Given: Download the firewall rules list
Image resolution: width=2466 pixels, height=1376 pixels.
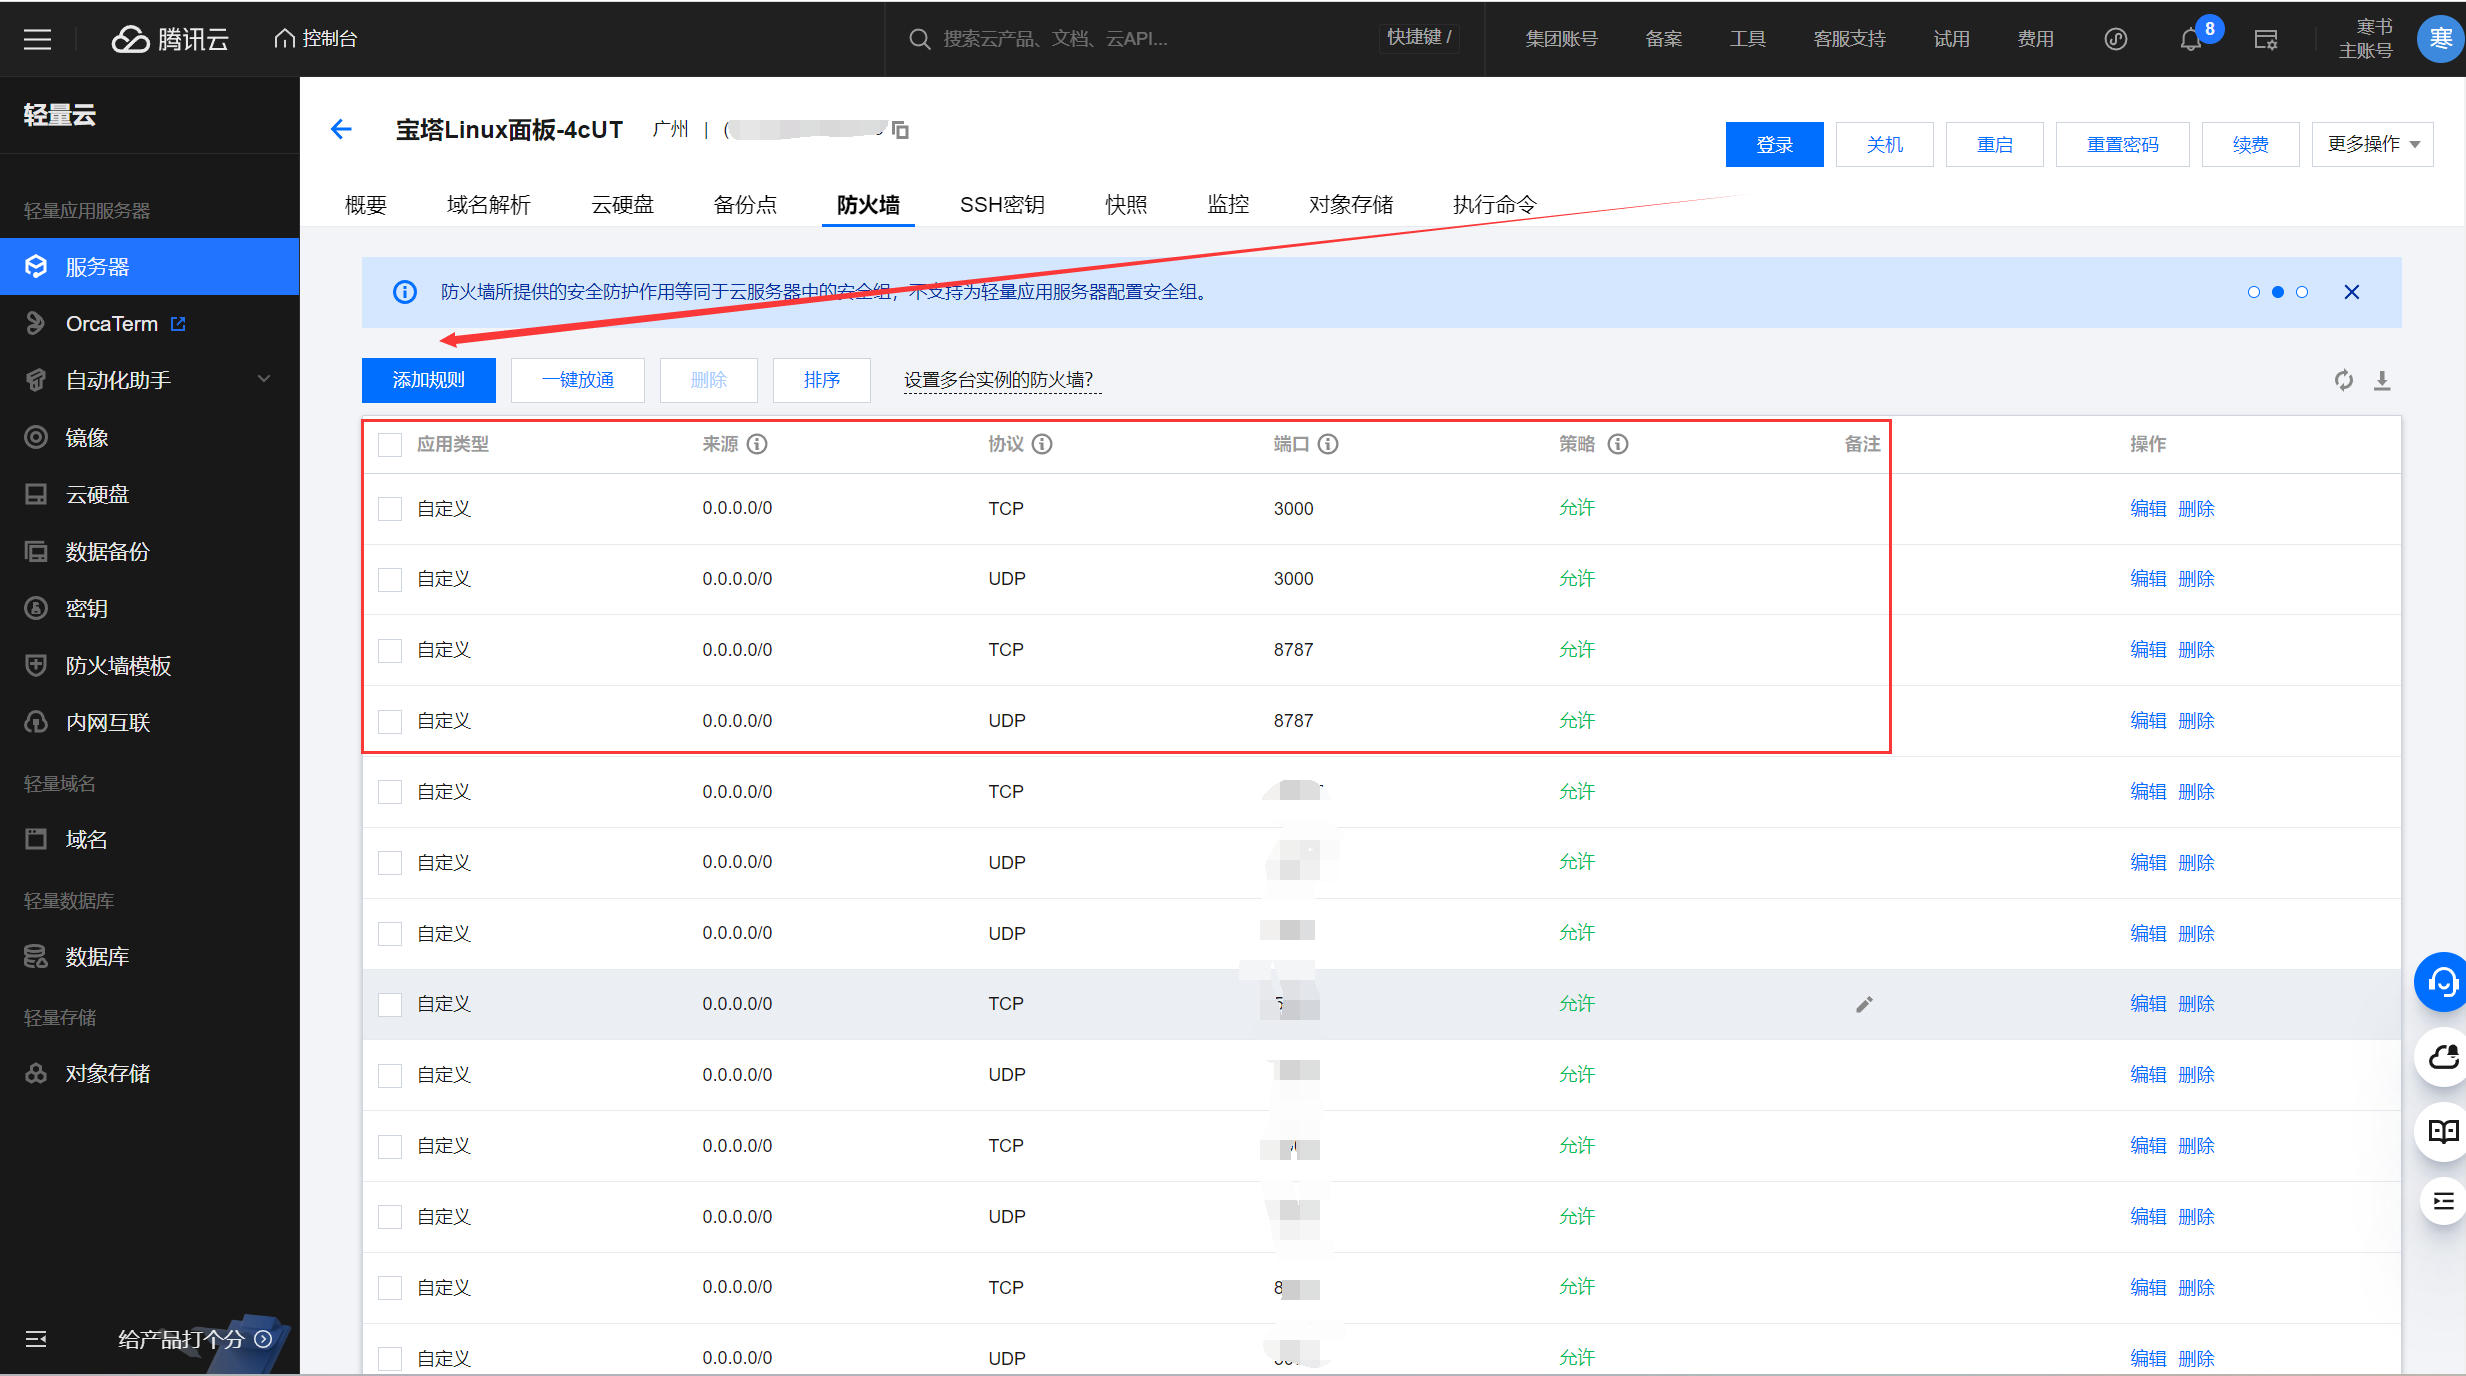Looking at the screenshot, I should pyautogui.click(x=2382, y=380).
